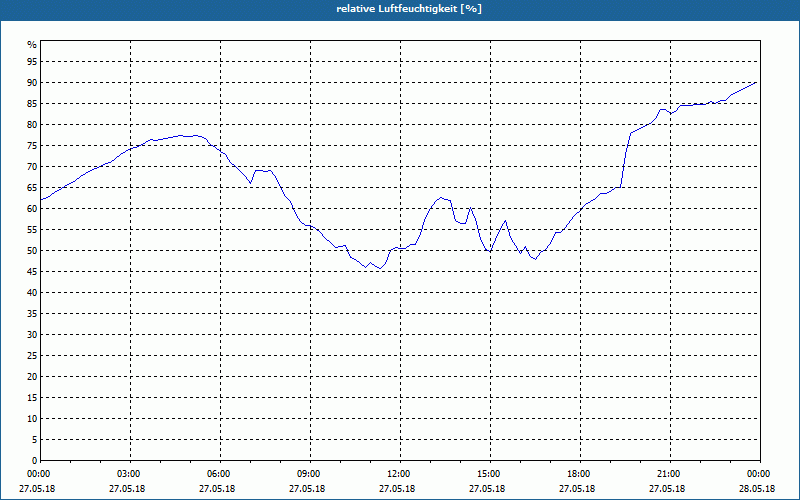Viewport: 800px width, 500px height.
Task: Select the 35 value on the y-axis
Action: pos(32,314)
